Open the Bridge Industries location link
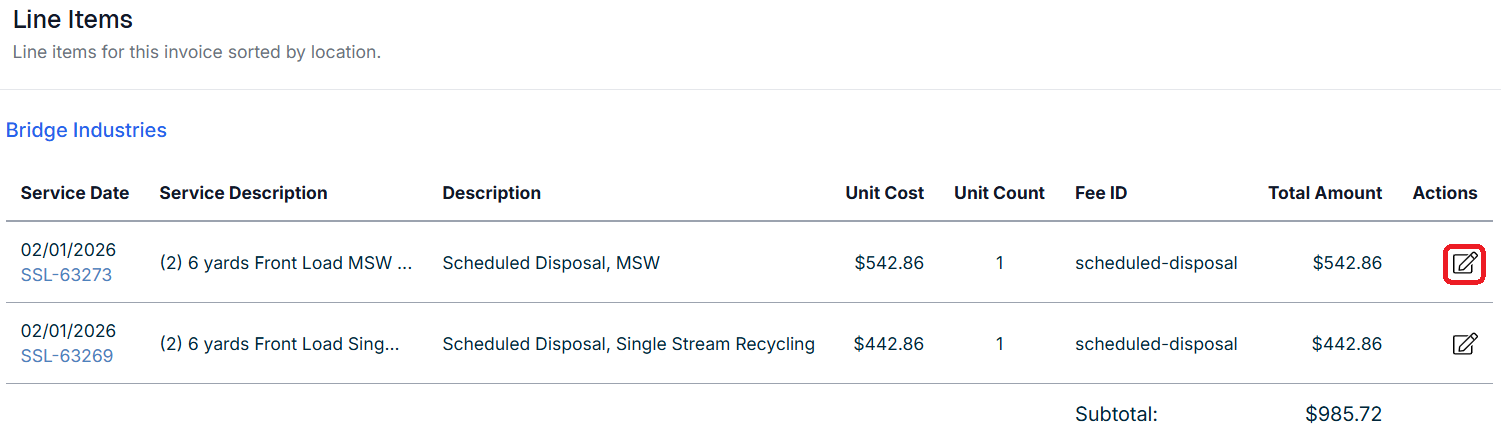Image resolution: width=1501 pixels, height=439 pixels. 86,130
